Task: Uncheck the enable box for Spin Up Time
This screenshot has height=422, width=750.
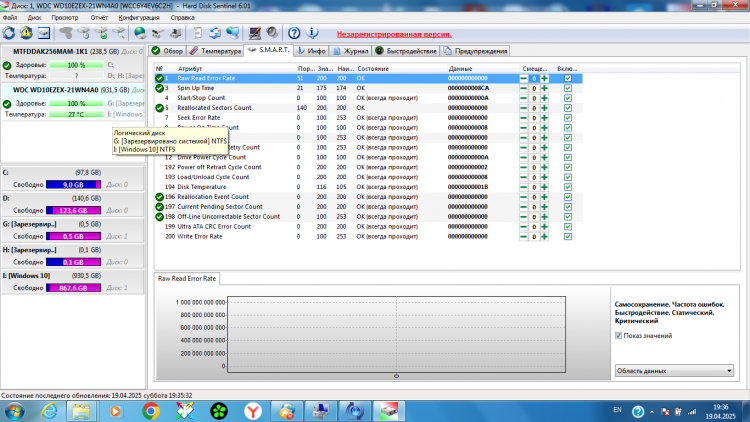Action: (568, 88)
